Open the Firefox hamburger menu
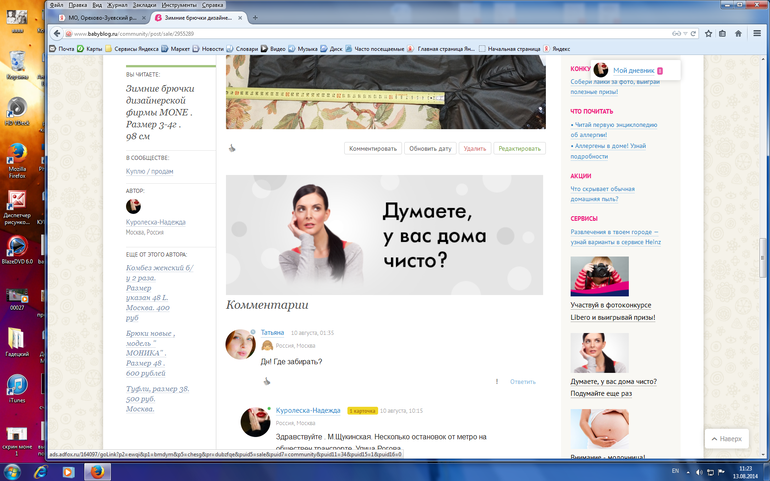Viewport: 770px width, 481px height. click(755, 33)
